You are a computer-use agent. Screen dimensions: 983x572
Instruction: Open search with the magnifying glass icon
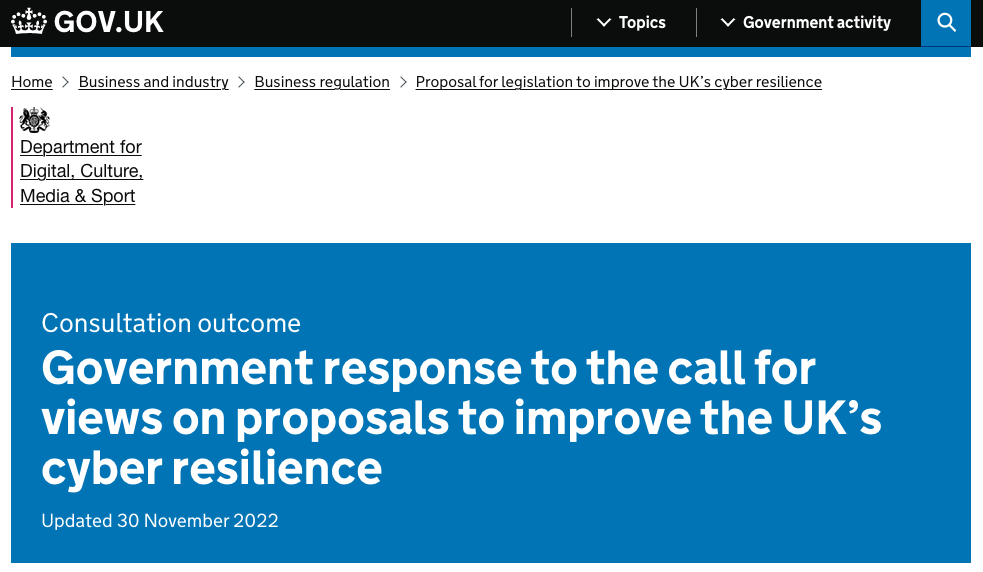(945, 23)
